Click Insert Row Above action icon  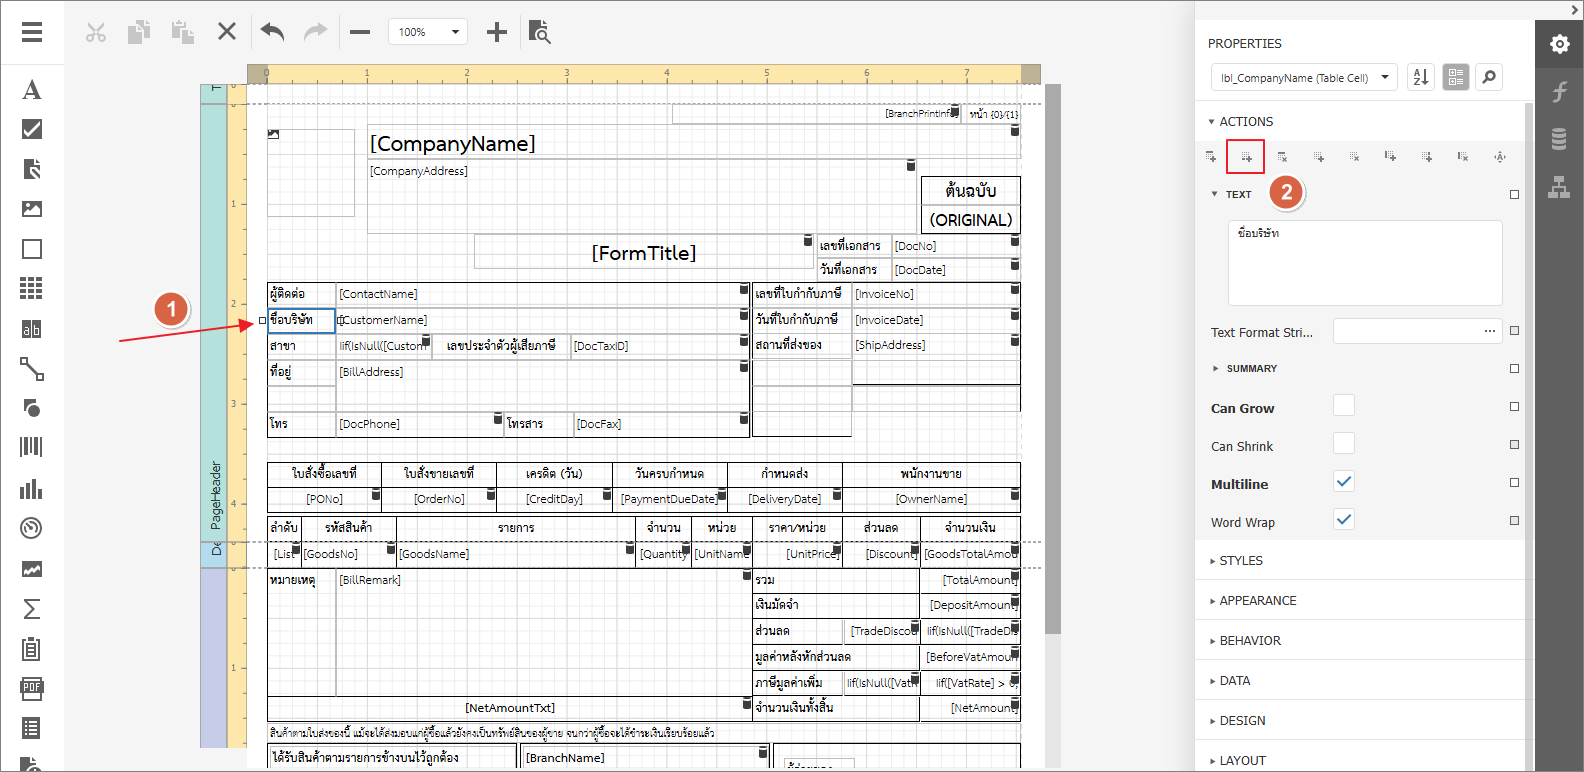pos(1210,157)
